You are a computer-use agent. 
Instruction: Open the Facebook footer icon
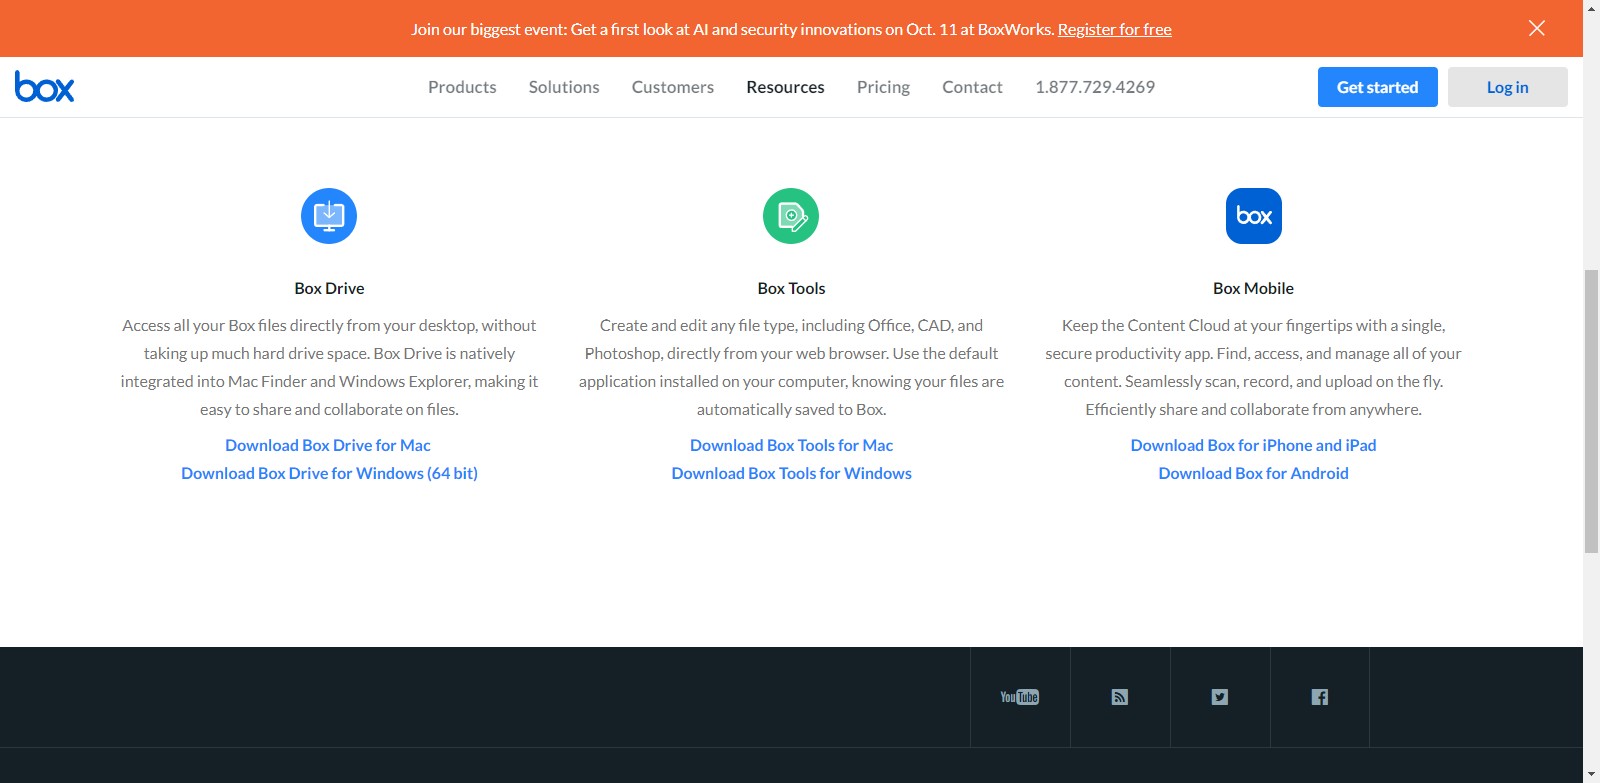1320,697
